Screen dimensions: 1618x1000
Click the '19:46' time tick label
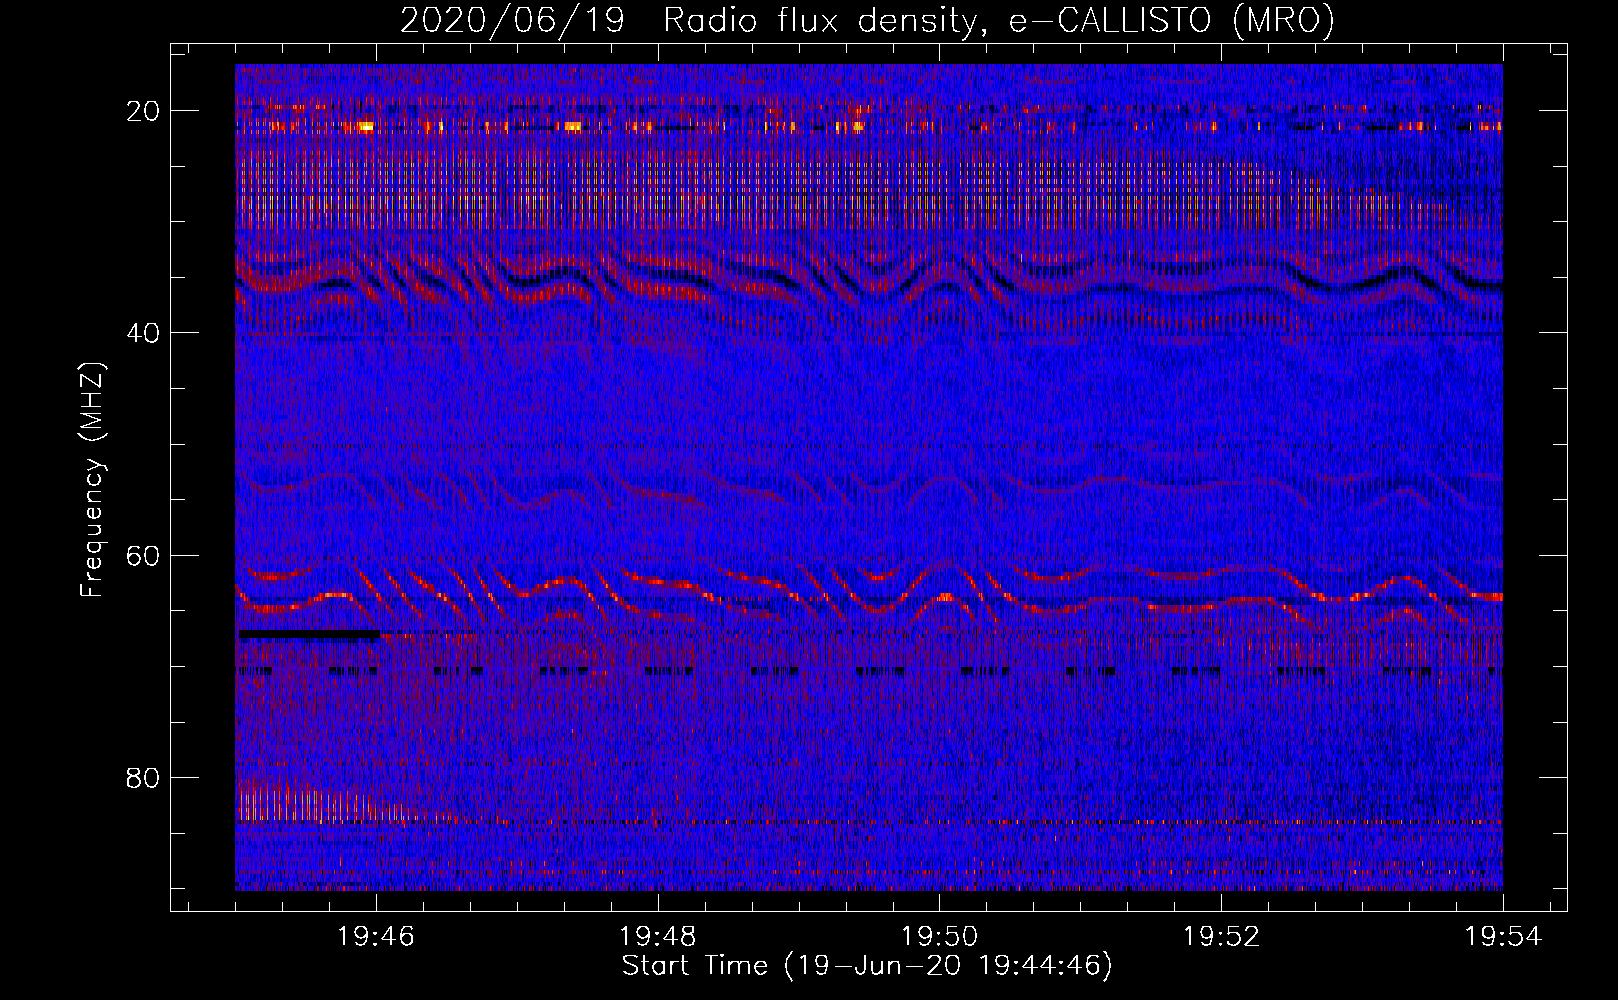pos(376,937)
